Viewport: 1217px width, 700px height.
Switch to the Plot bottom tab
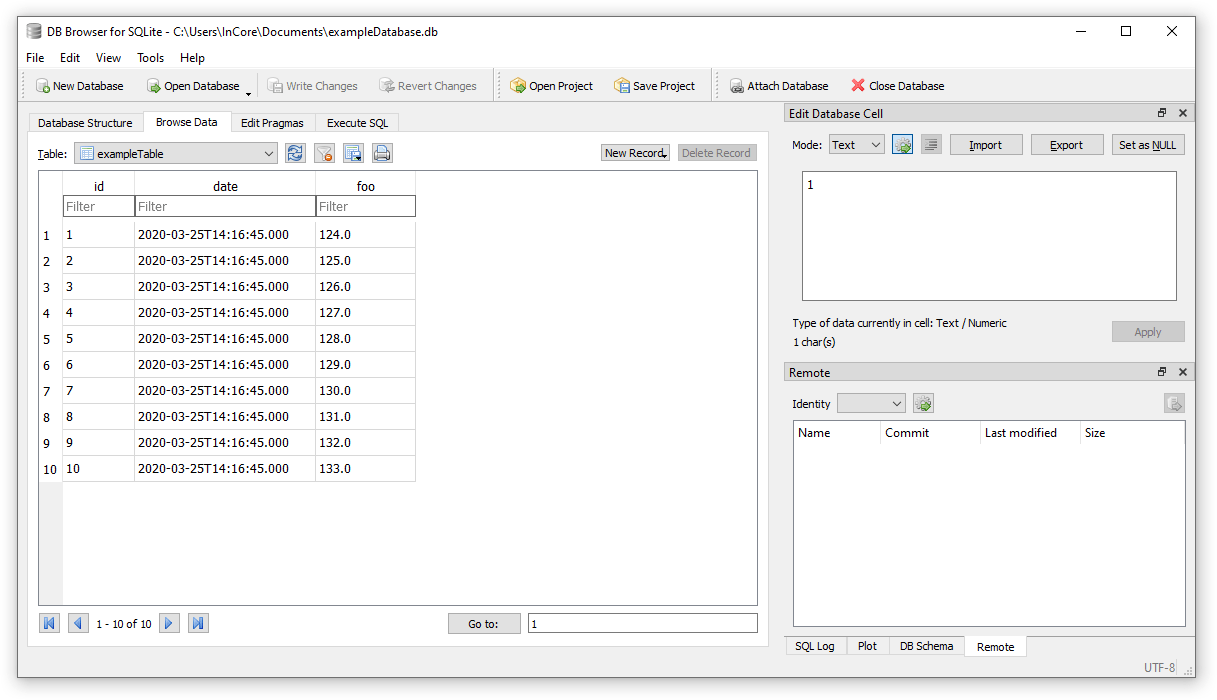(867, 646)
